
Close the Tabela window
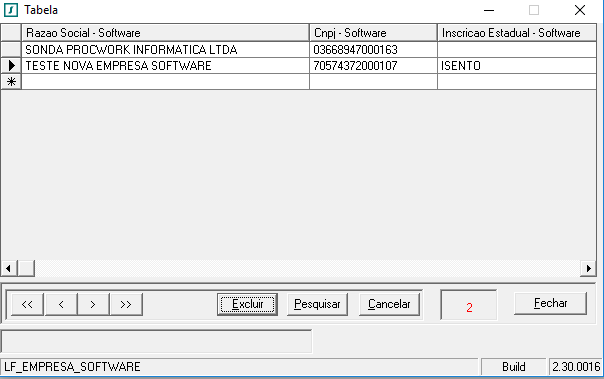(580, 10)
